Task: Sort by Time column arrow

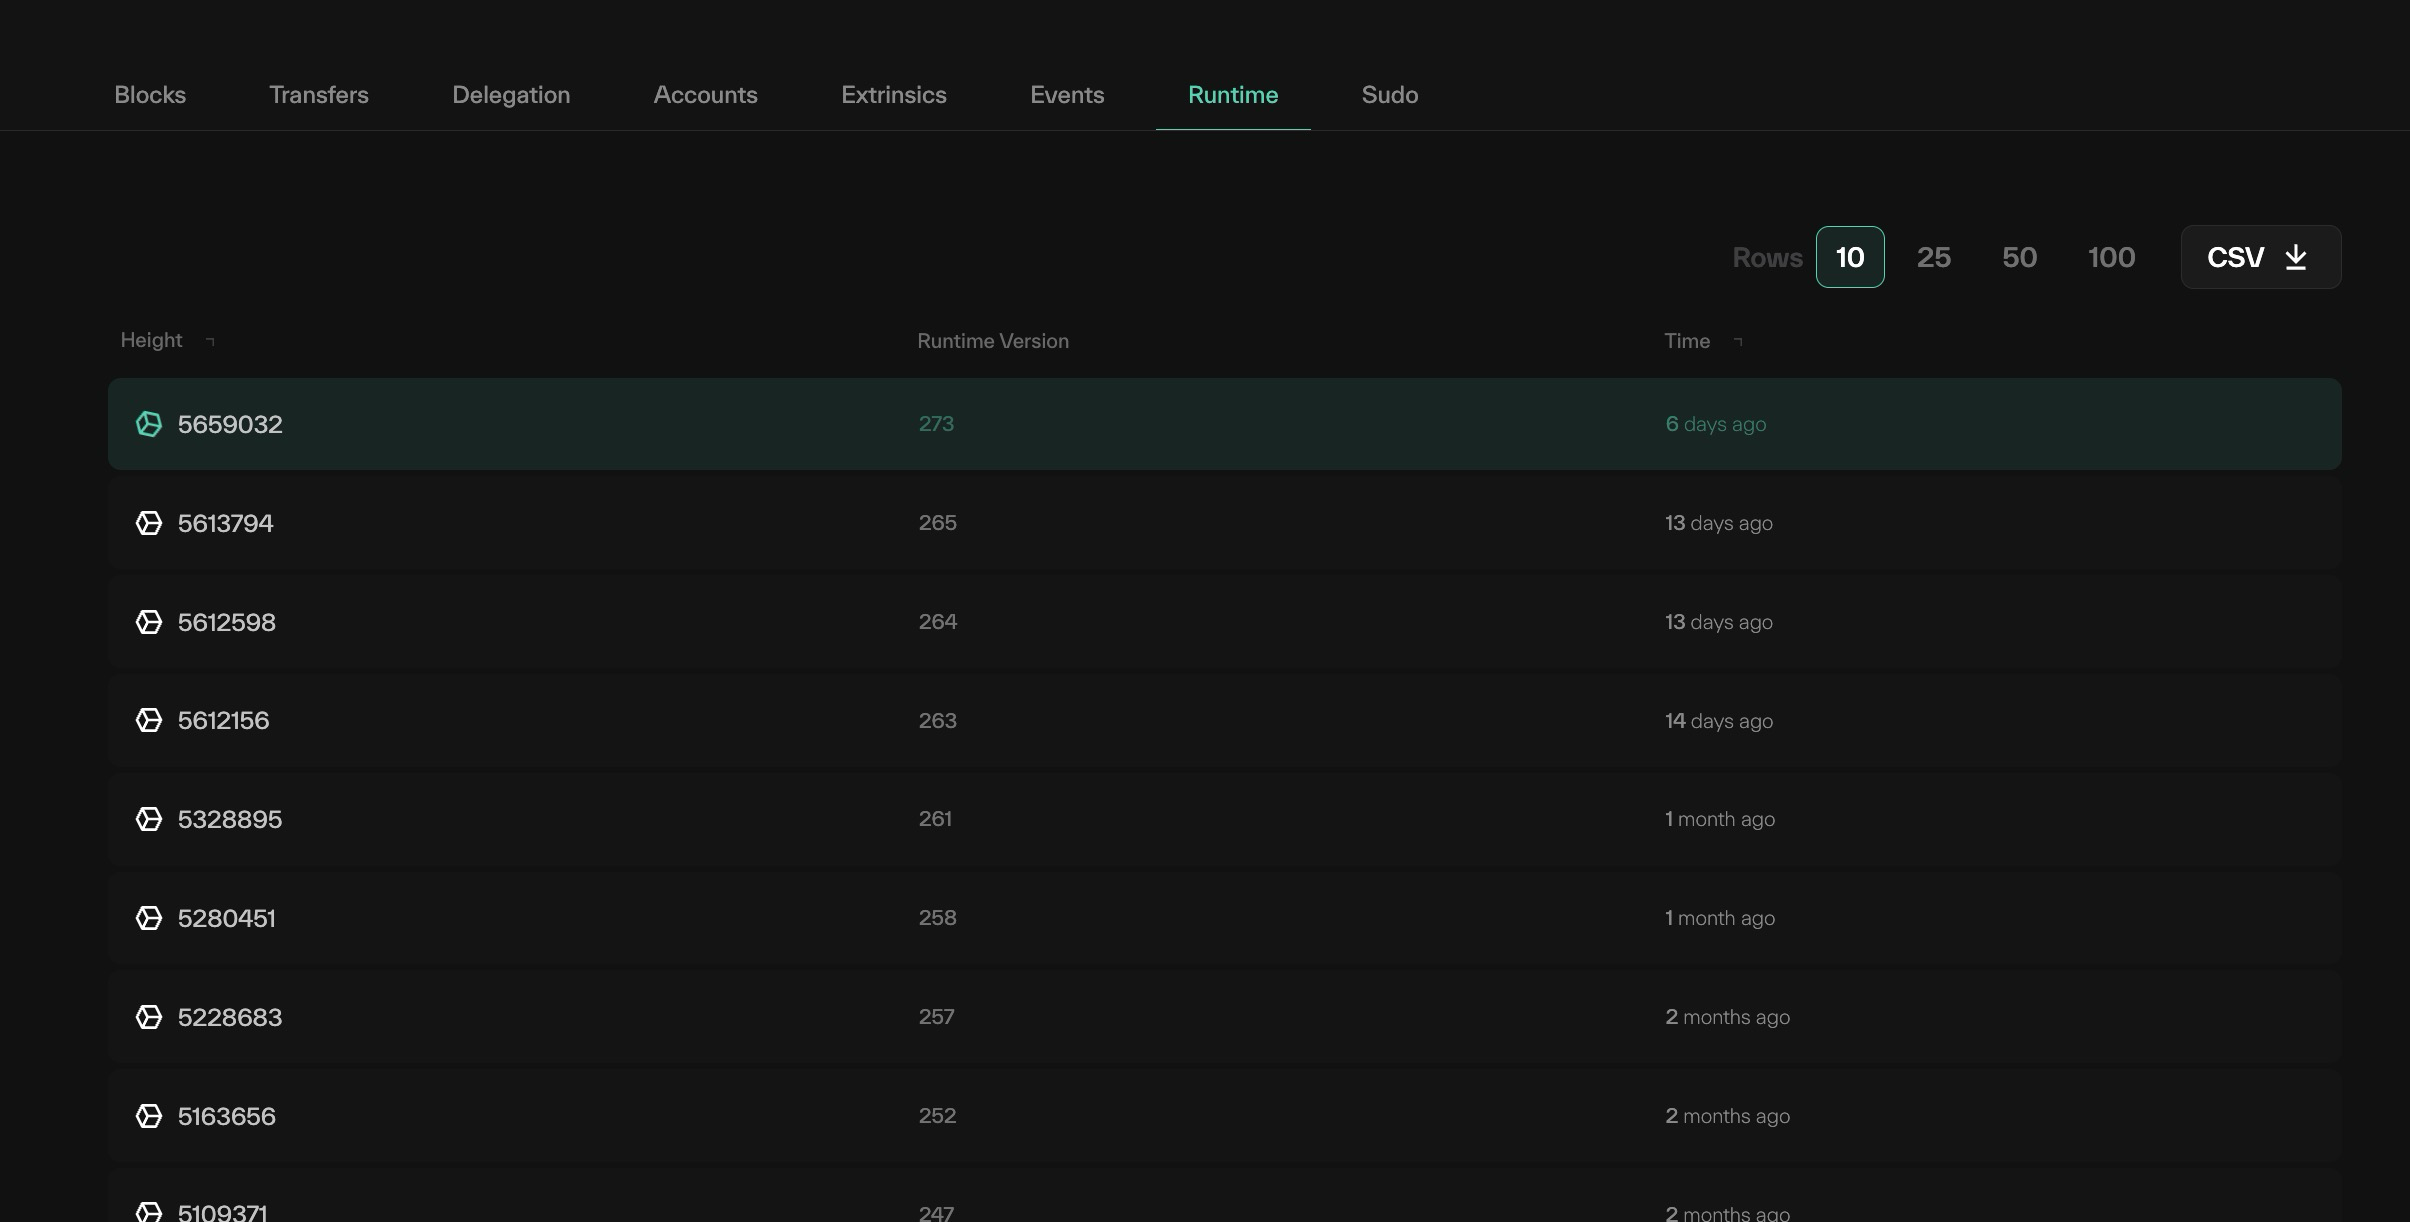Action: 1738,341
